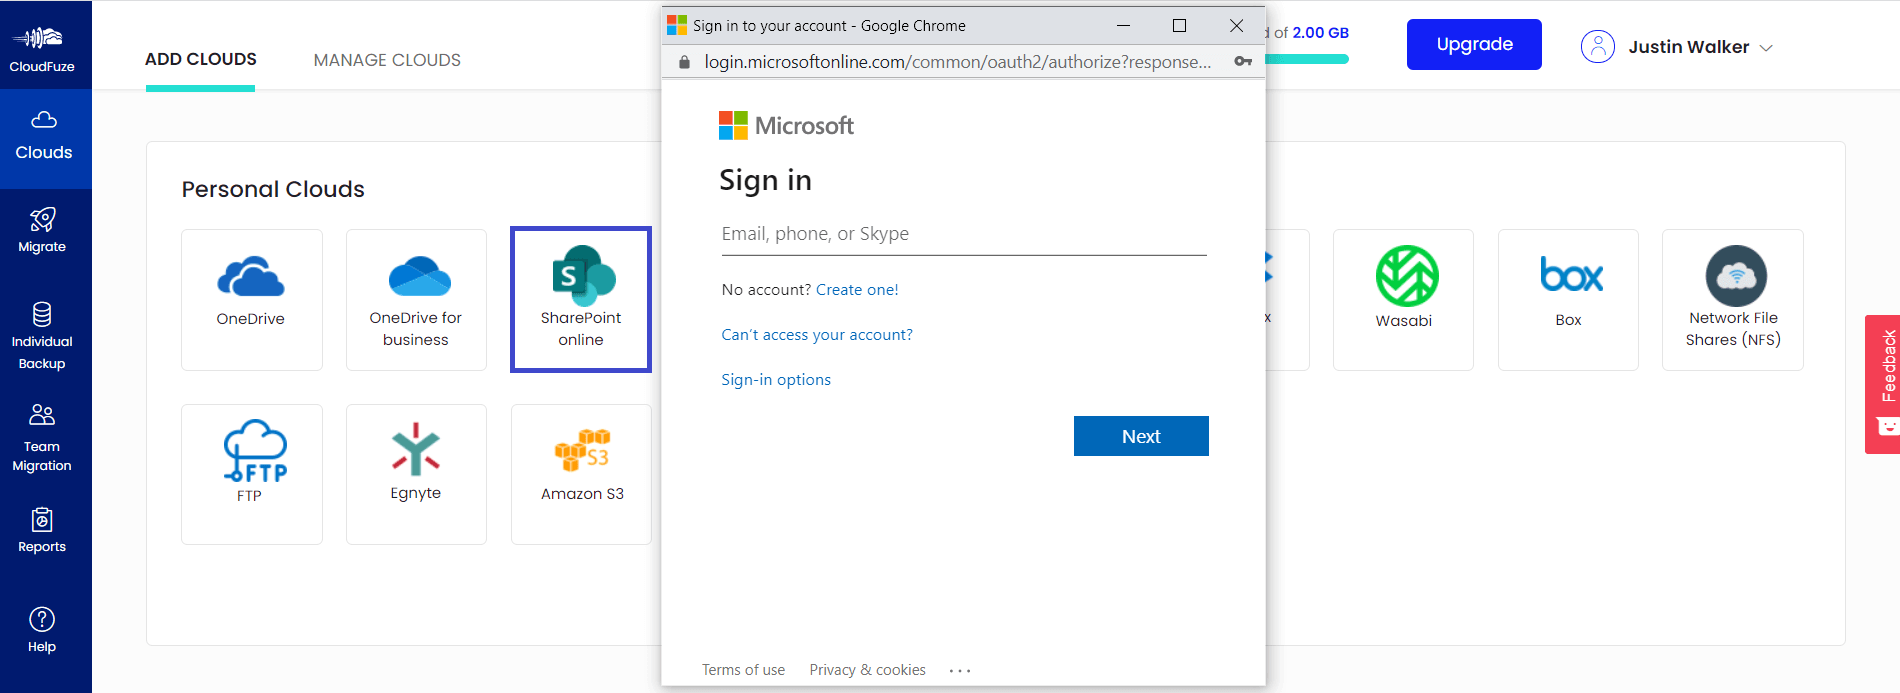Open the Help sidebar item
The height and width of the screenshot is (693, 1900).
(x=42, y=630)
